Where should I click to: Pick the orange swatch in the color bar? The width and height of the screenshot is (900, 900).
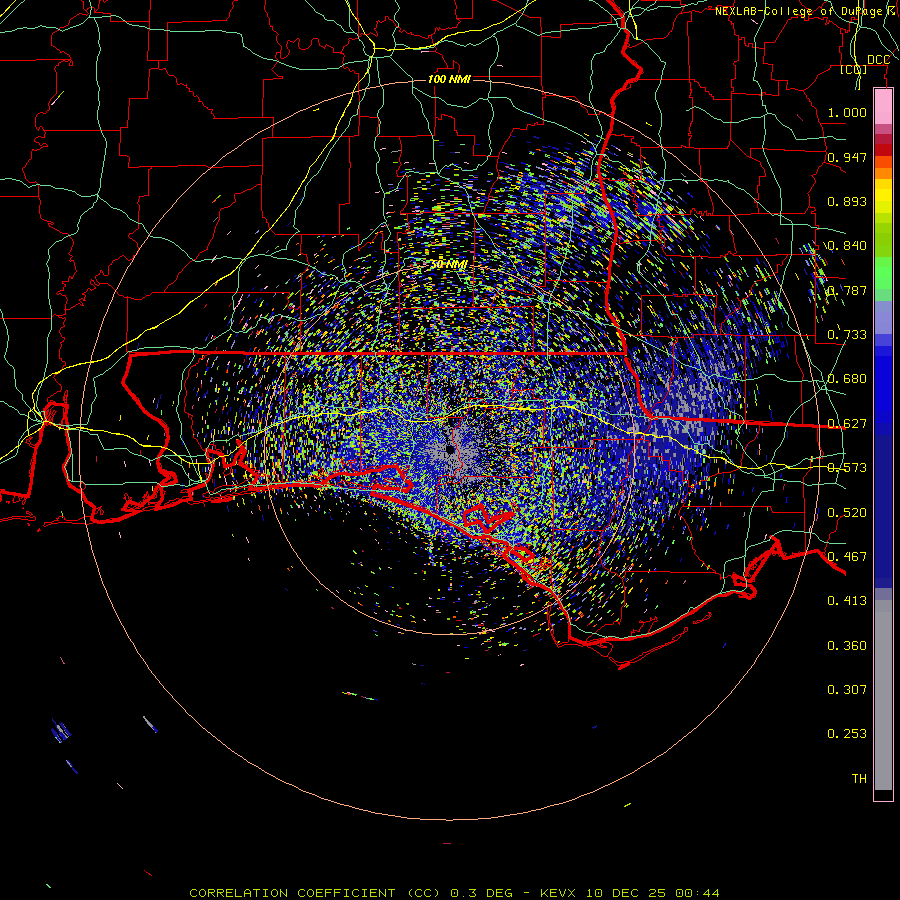(x=883, y=173)
